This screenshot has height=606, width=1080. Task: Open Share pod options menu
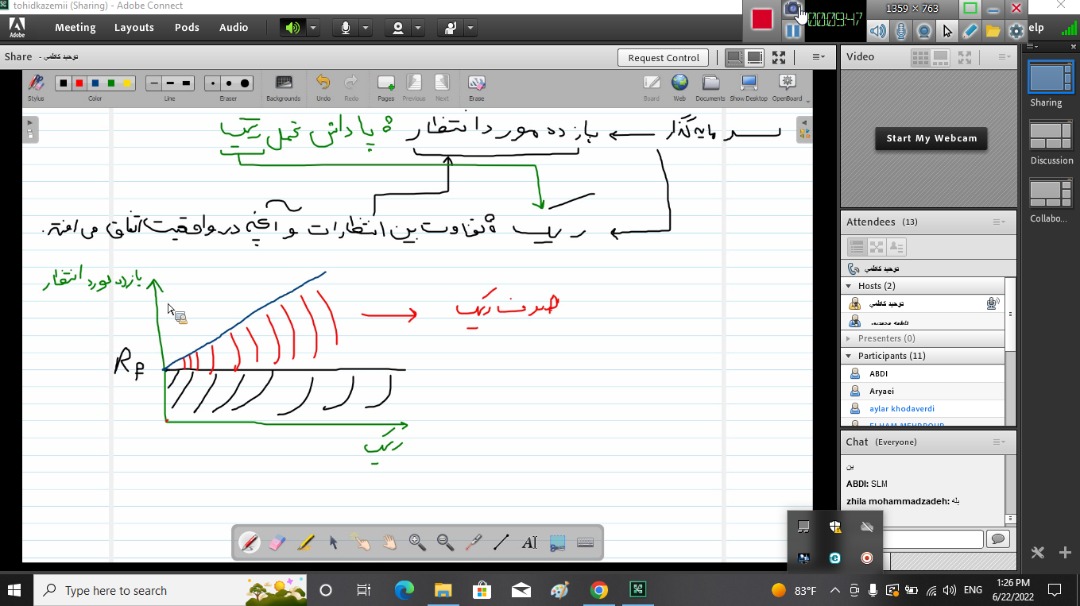[818, 57]
